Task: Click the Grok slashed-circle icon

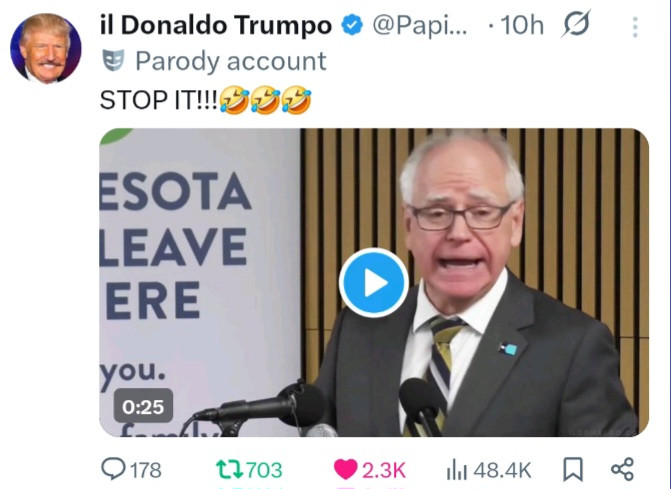Action: click(x=576, y=24)
